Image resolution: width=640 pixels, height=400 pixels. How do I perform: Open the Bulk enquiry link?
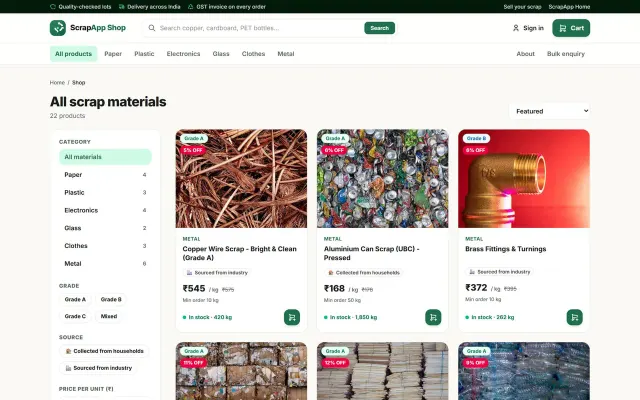click(566, 53)
